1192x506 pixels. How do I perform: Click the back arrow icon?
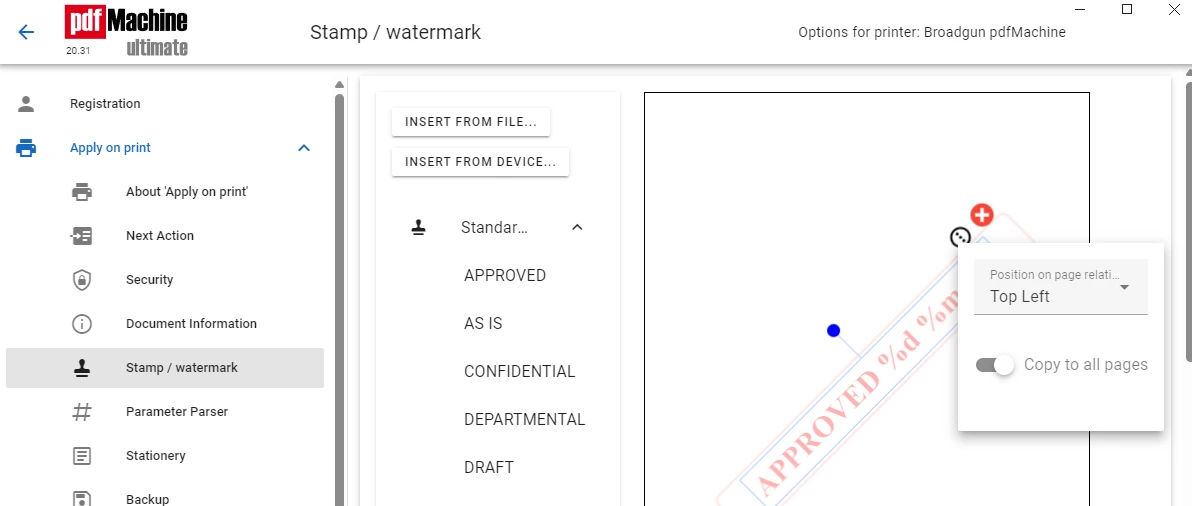[27, 32]
